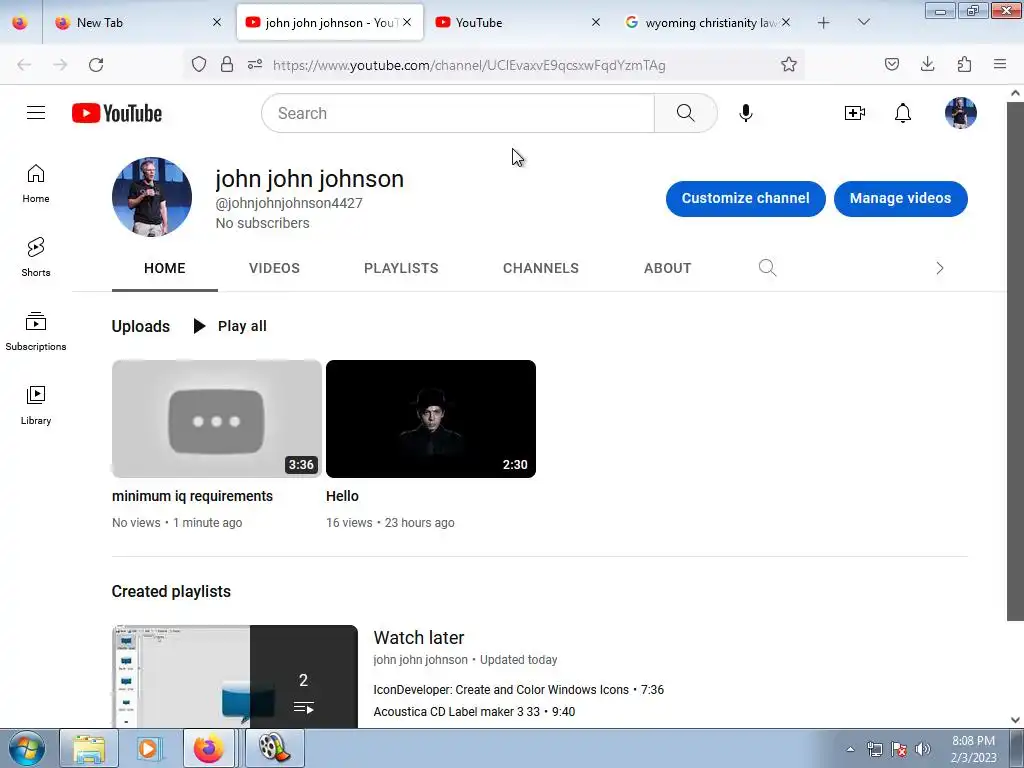Screen dimensions: 1024x768
Task: Open a new browser tab with plus
Action: click(x=824, y=23)
